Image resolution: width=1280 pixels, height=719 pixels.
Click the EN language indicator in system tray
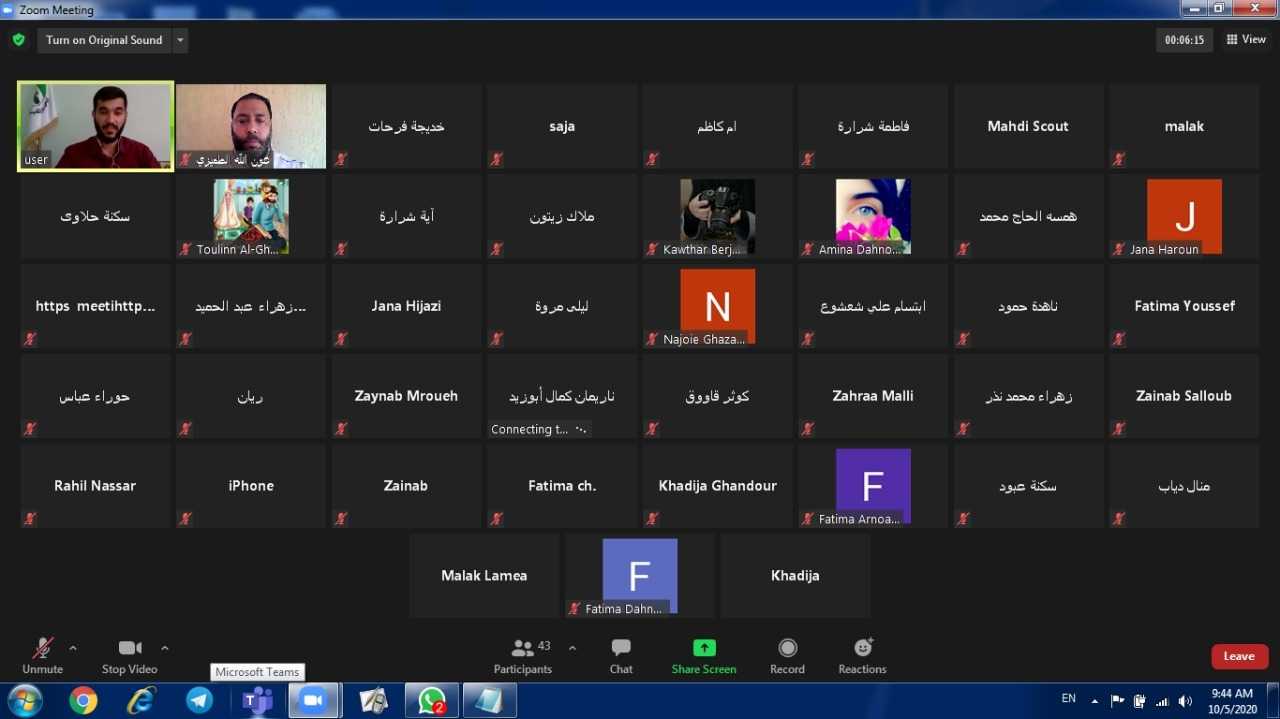(1068, 699)
